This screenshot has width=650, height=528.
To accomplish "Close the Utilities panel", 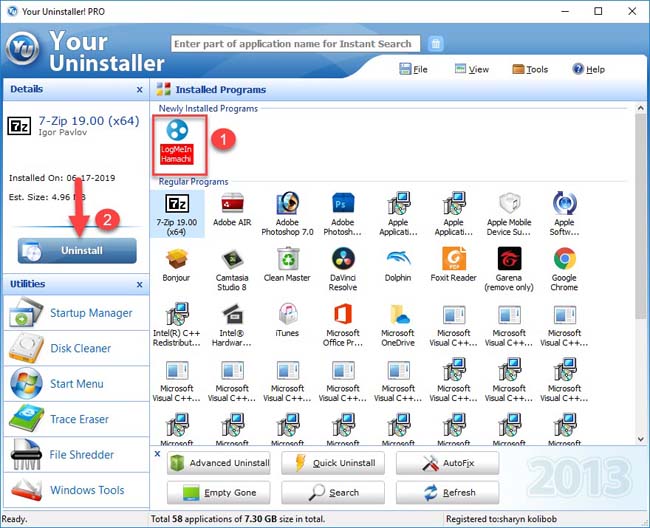I will [140, 284].
